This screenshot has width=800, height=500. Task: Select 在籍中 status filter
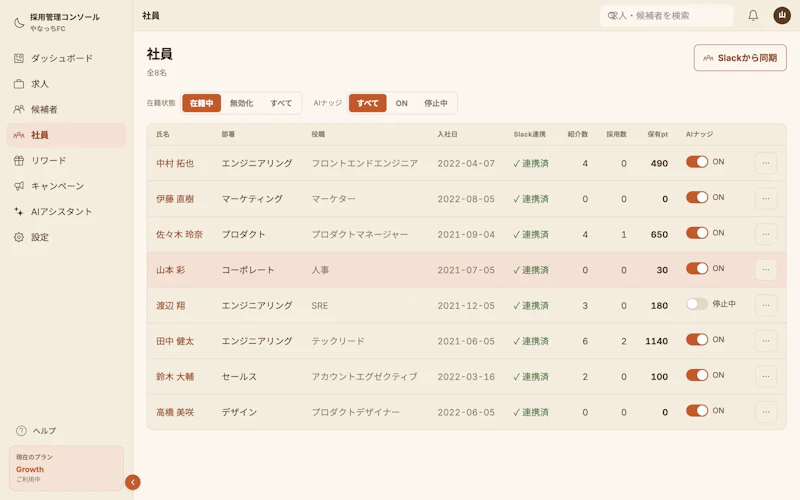(x=202, y=103)
